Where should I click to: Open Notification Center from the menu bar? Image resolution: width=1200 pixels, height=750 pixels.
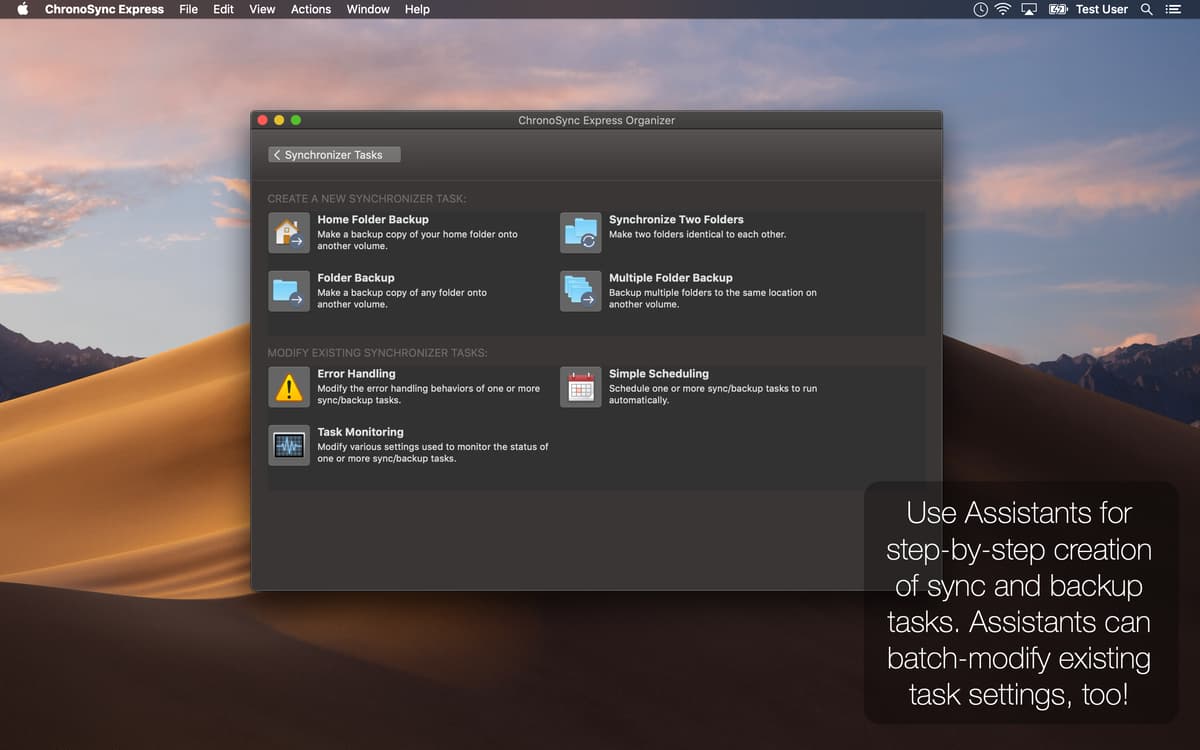[1172, 9]
